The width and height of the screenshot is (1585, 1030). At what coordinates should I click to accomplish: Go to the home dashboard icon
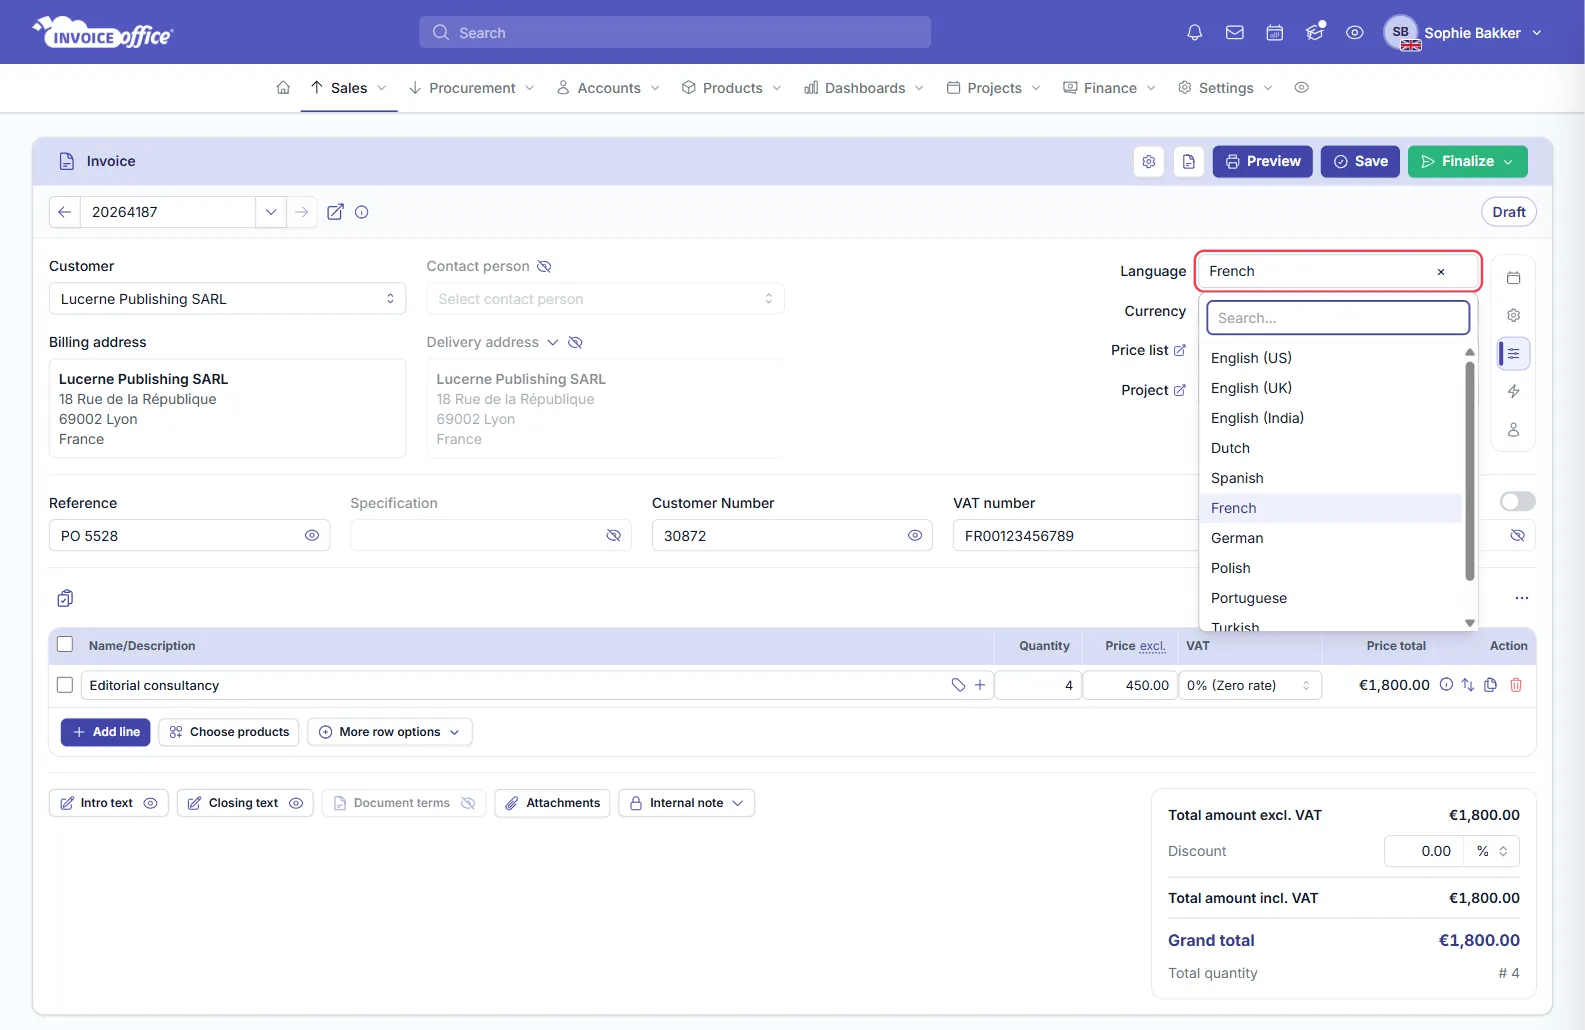point(283,88)
